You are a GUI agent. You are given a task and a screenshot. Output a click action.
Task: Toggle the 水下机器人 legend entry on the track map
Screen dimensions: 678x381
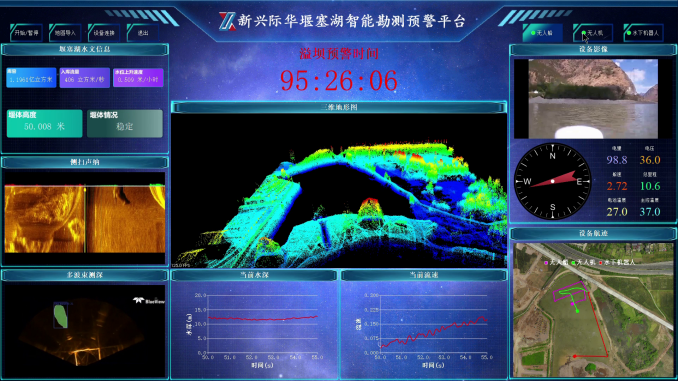tap(617, 262)
